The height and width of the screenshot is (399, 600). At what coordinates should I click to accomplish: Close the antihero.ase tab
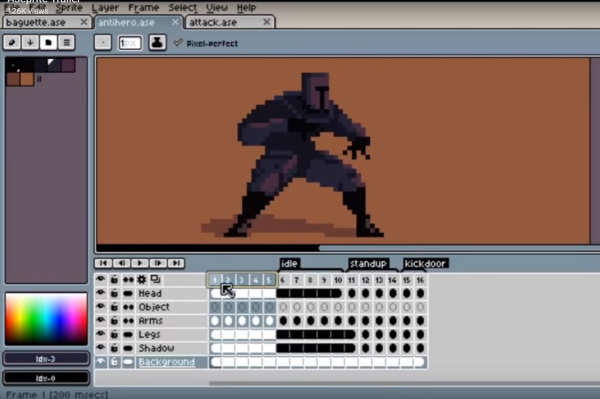click(x=175, y=23)
